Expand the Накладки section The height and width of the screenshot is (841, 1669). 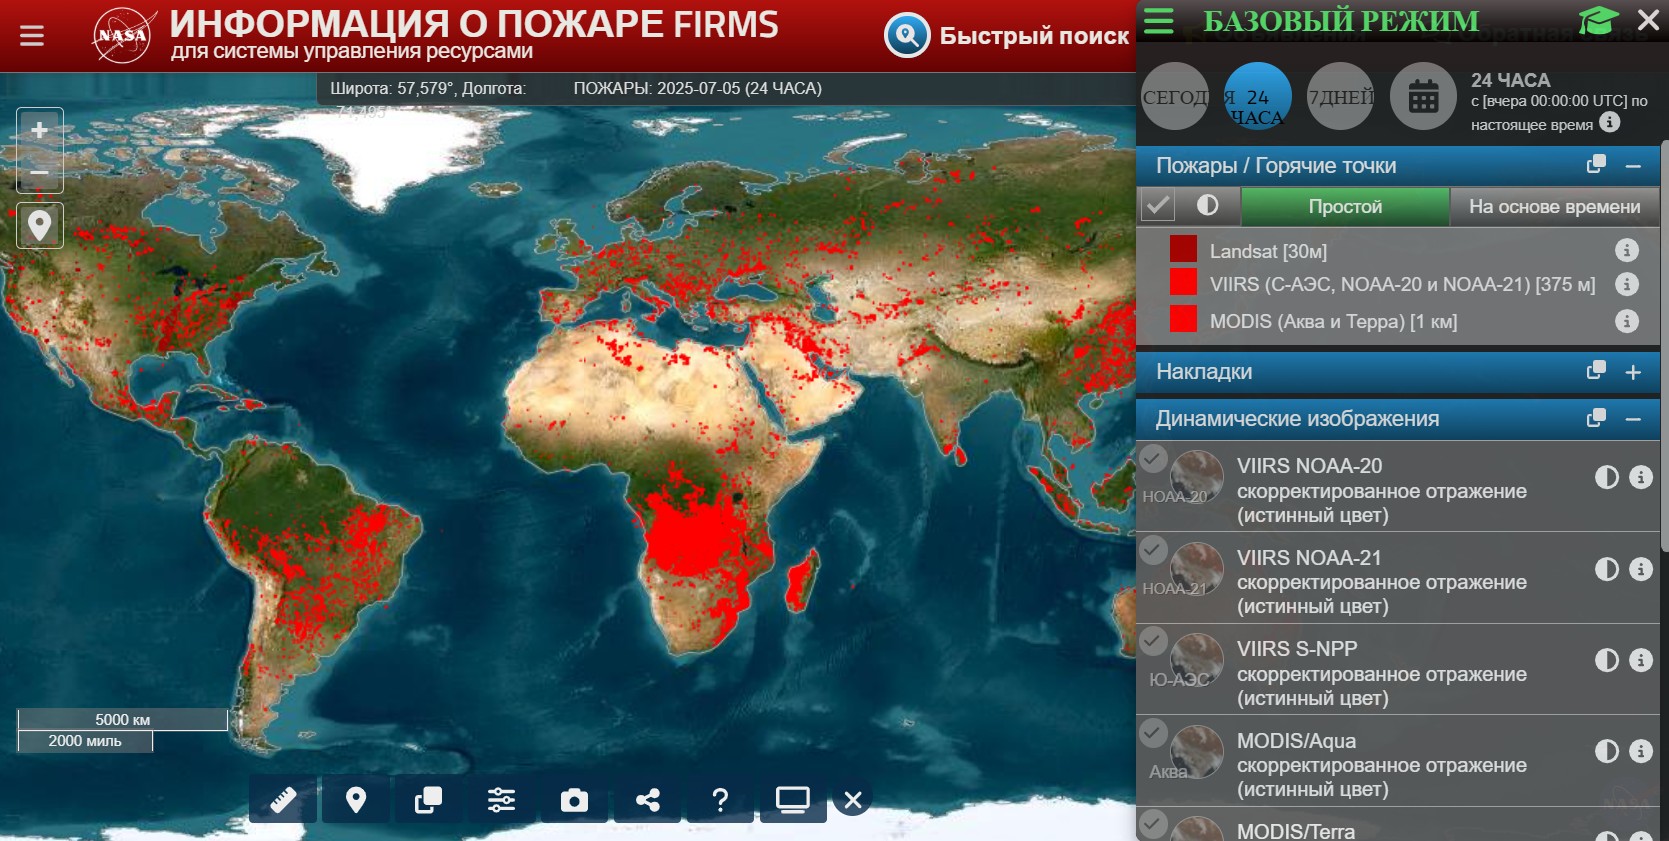tap(1633, 372)
